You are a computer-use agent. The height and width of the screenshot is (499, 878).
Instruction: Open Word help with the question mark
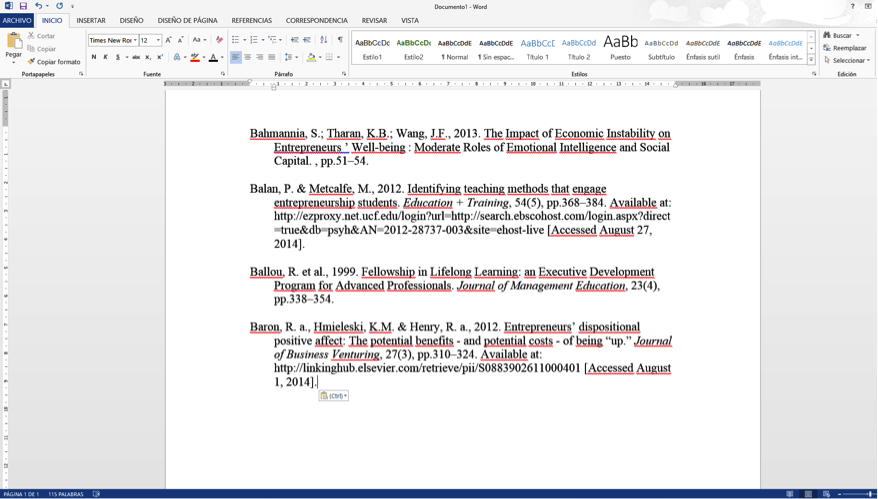[853, 6]
